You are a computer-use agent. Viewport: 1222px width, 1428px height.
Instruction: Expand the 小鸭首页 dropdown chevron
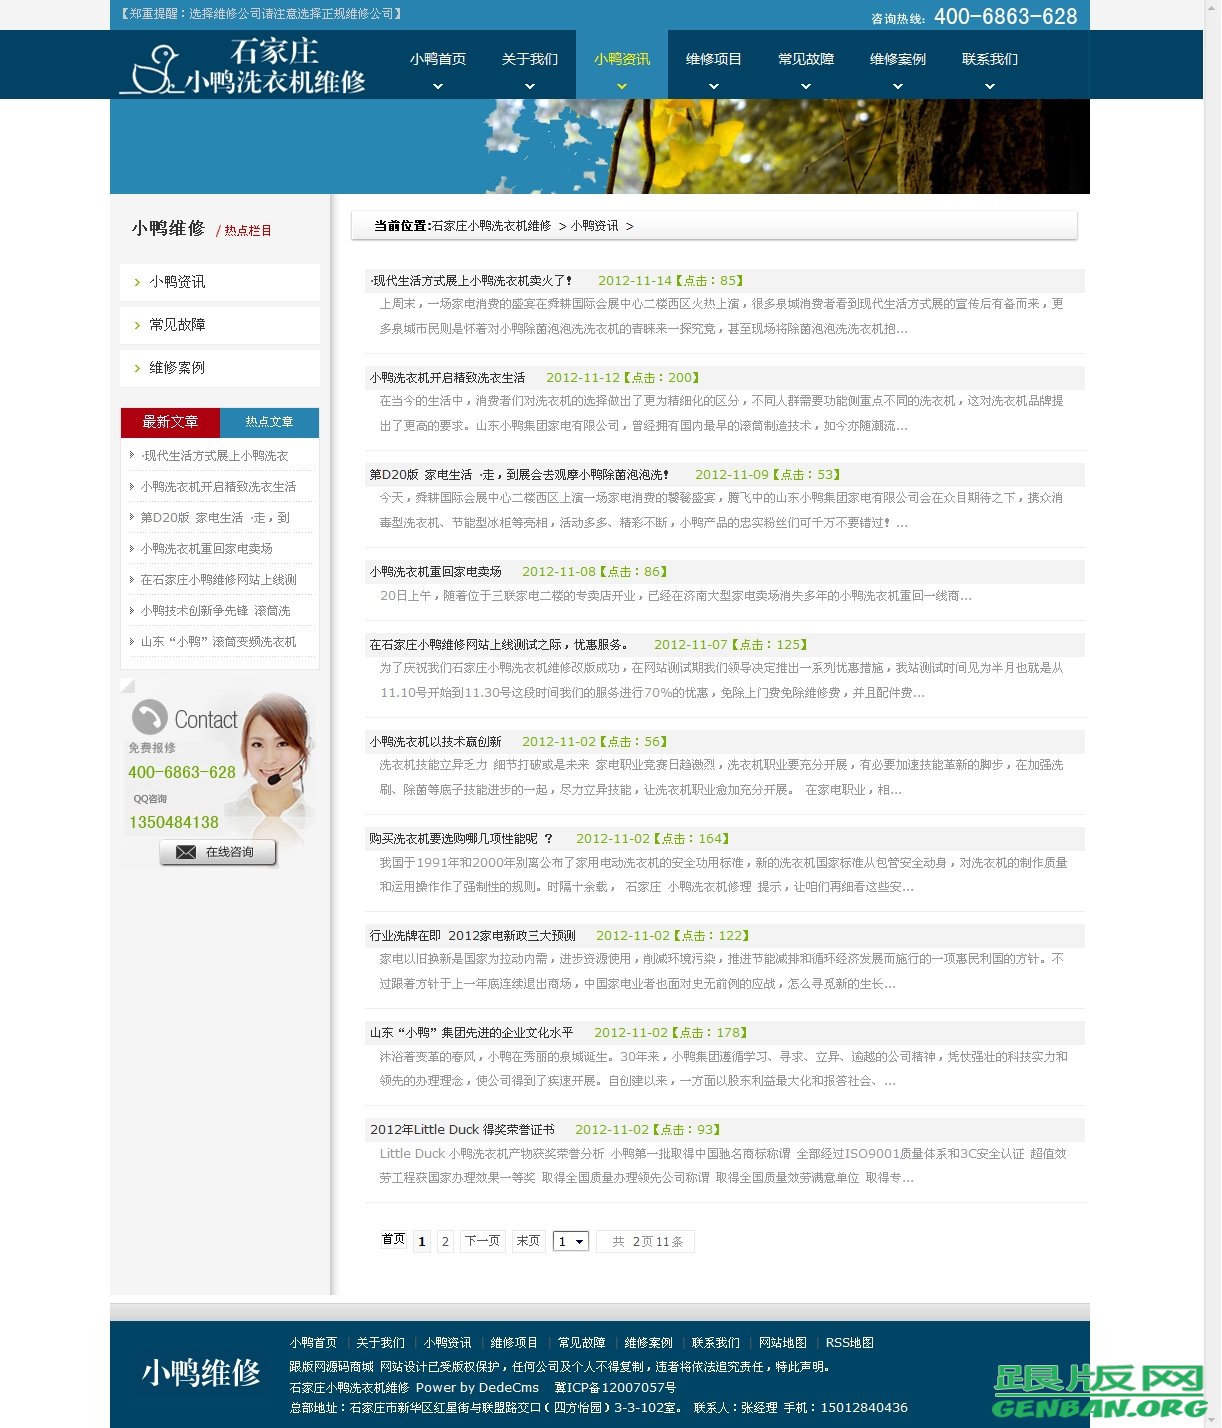(x=437, y=87)
